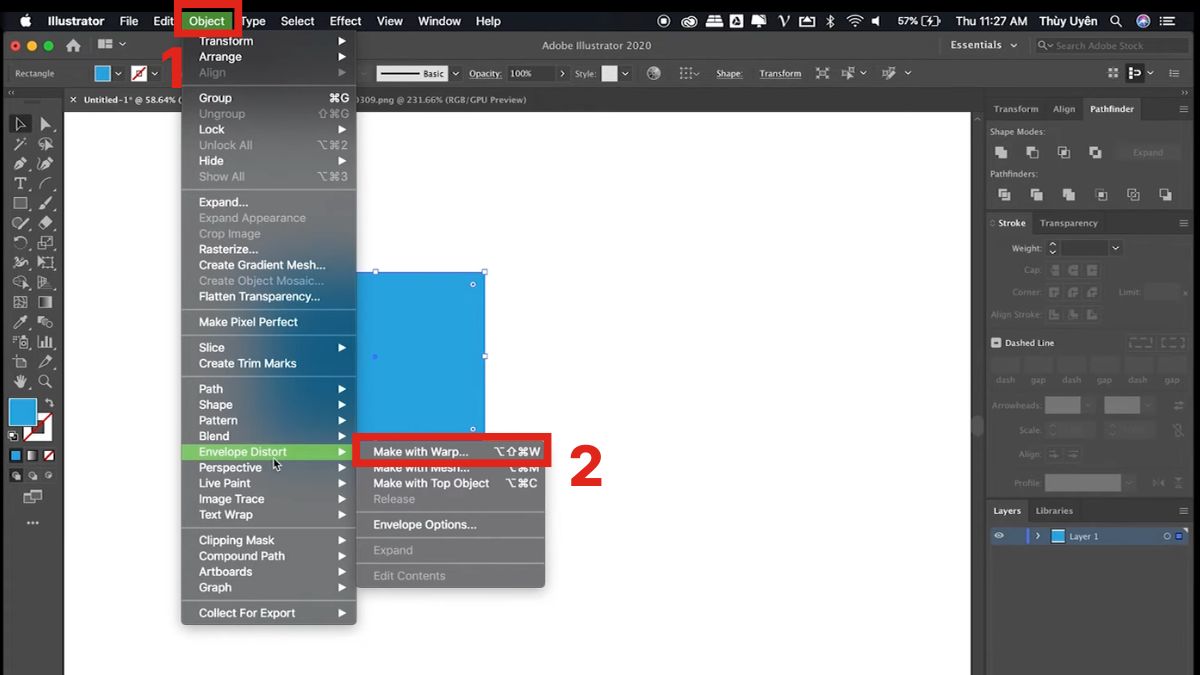Select Draw Normal mode

click(16, 476)
